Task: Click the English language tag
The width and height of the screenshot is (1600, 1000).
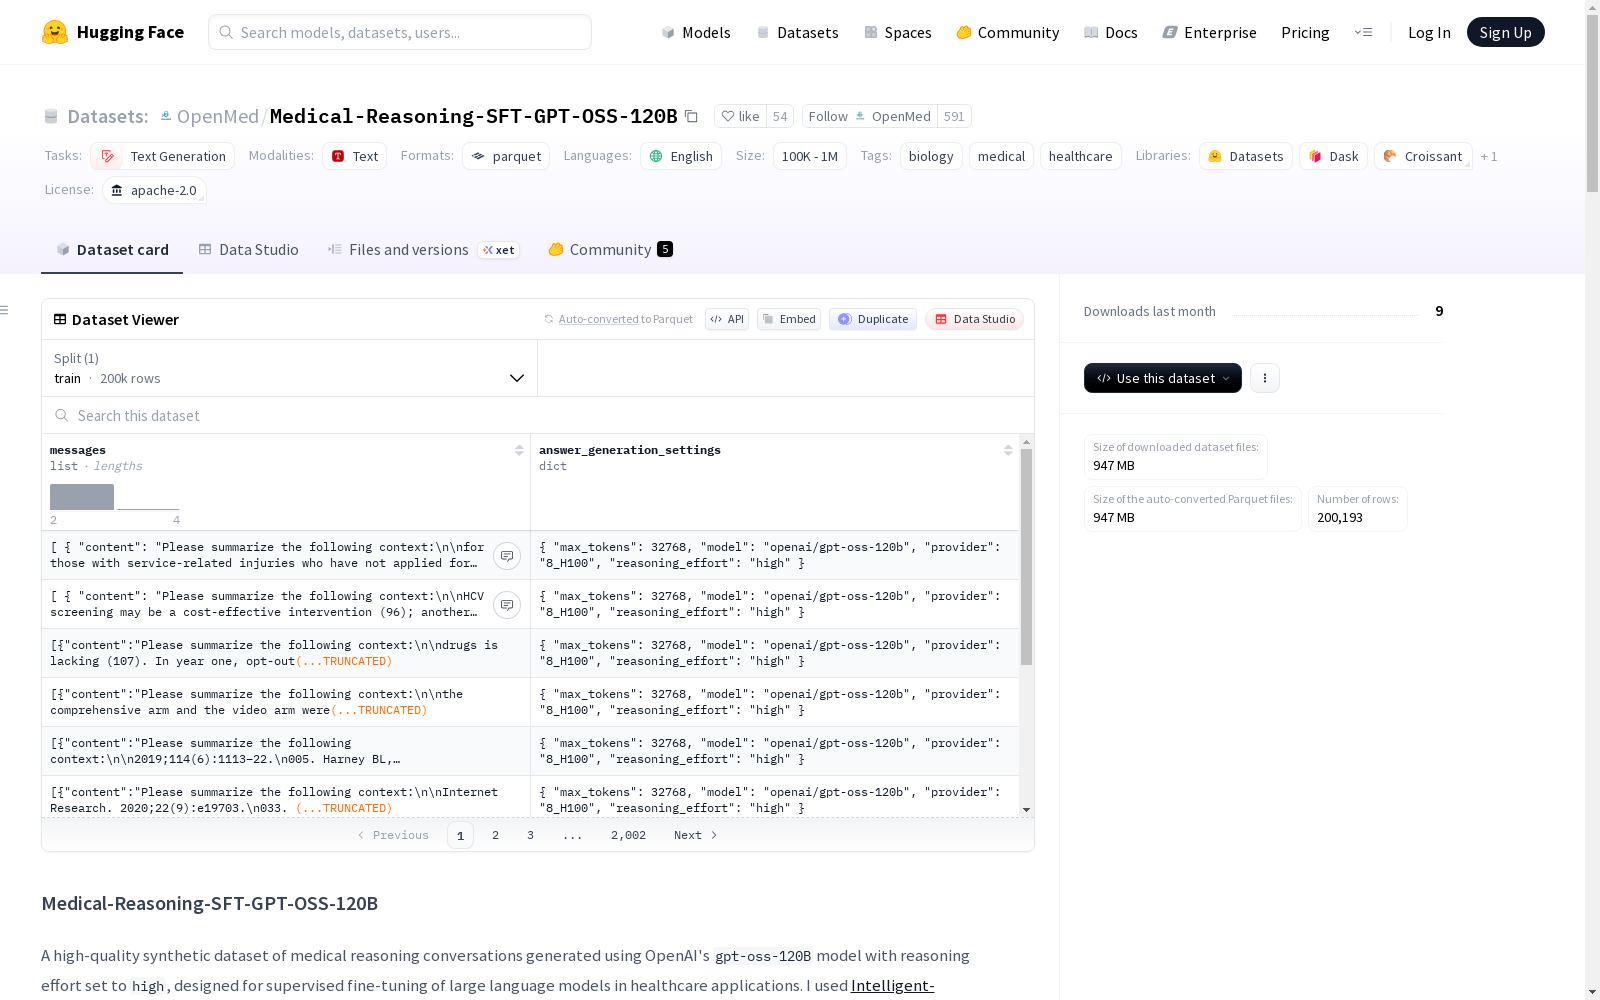Action: (681, 156)
